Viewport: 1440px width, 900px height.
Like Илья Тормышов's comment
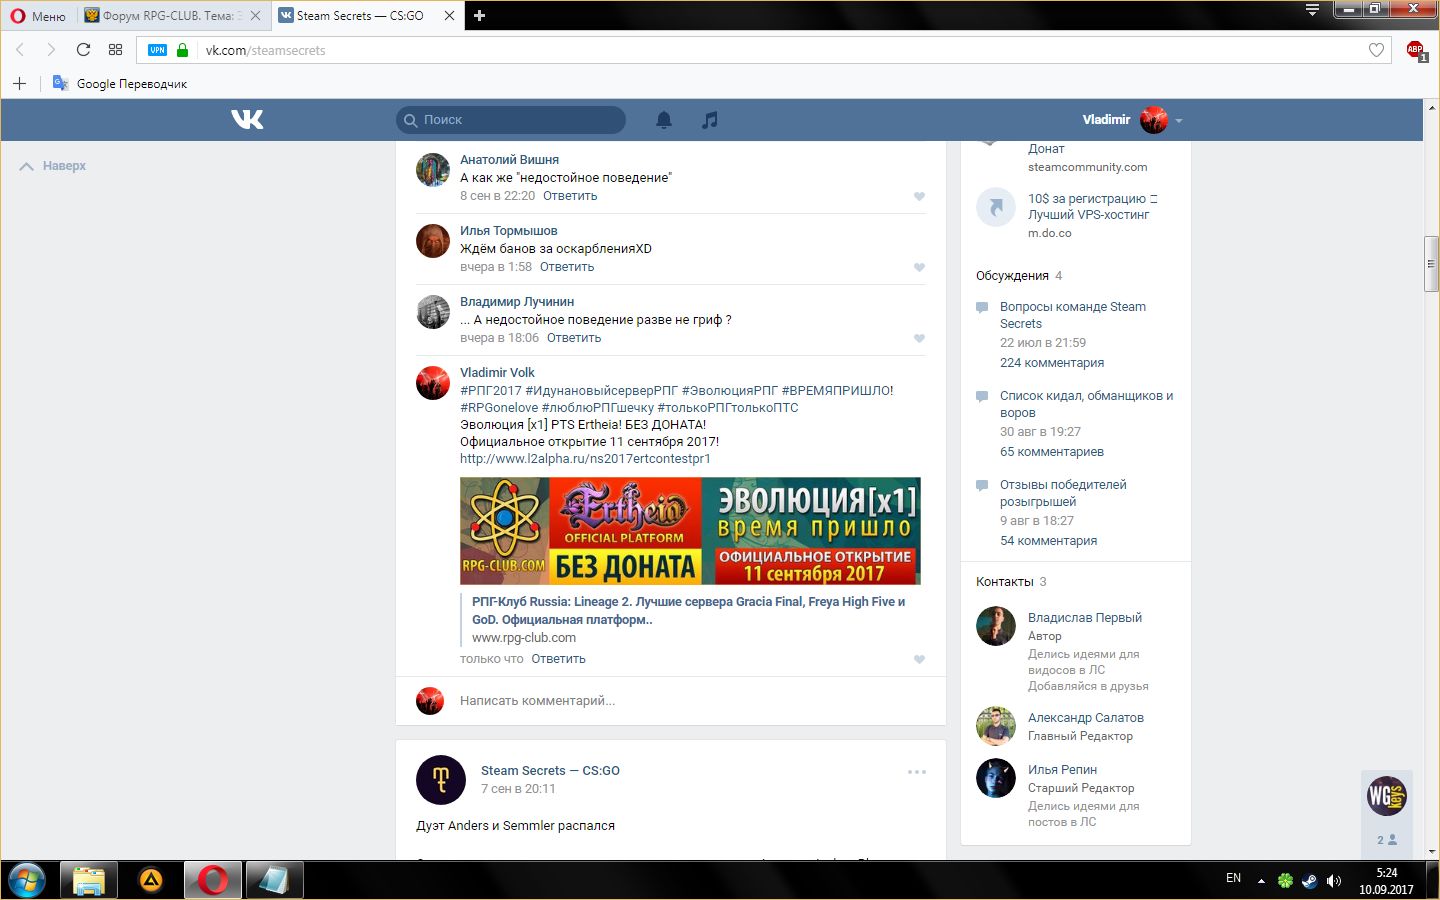(919, 267)
